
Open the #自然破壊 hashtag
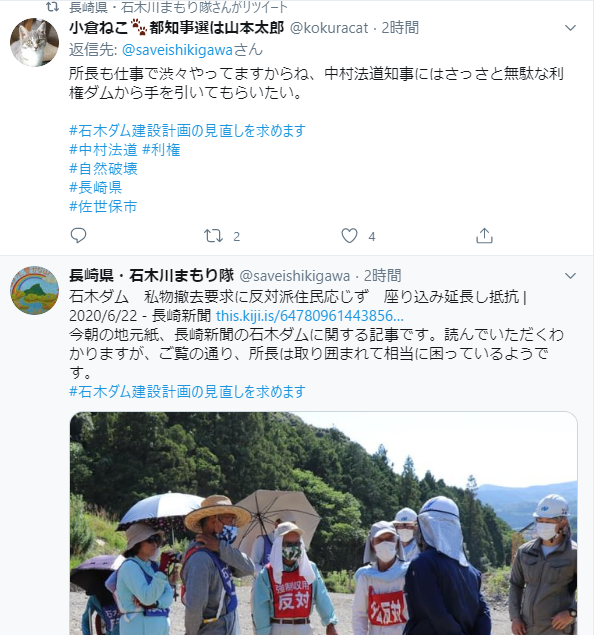tap(104, 168)
